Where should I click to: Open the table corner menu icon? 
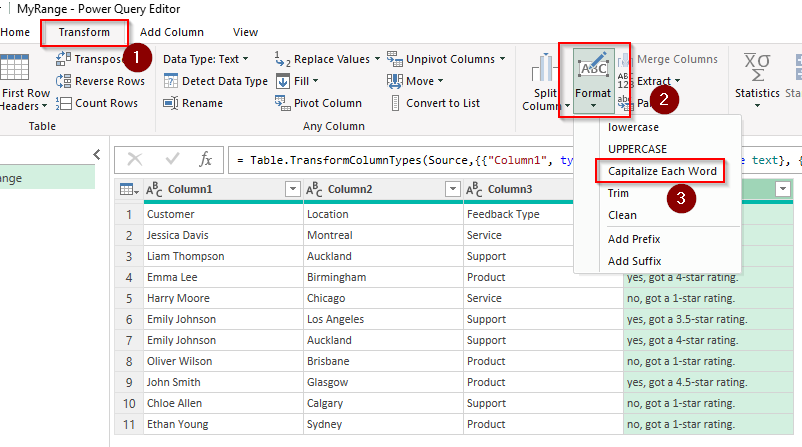pos(129,190)
